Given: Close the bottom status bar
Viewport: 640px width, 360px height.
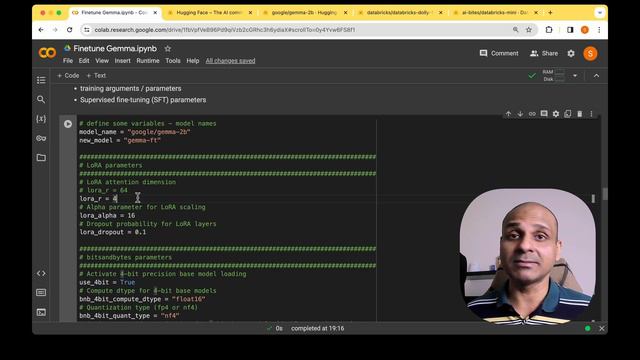Looking at the screenshot, I should click(x=602, y=328).
